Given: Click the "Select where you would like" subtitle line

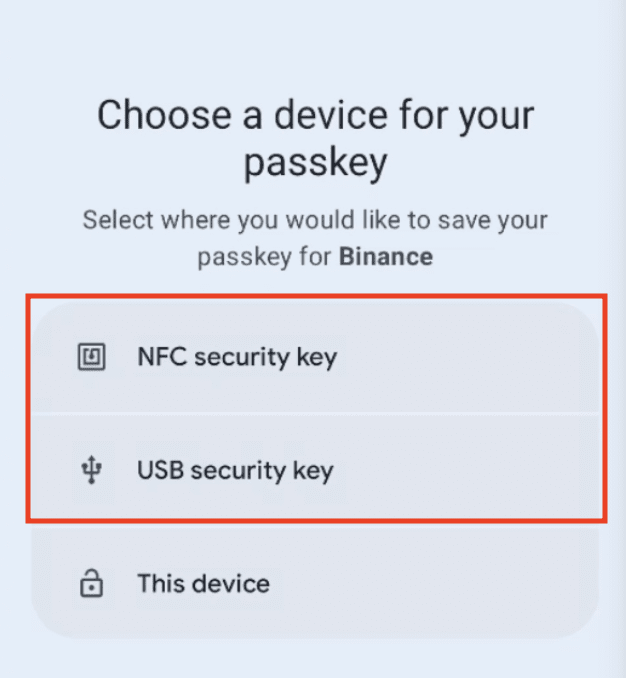Looking at the screenshot, I should point(315,220).
